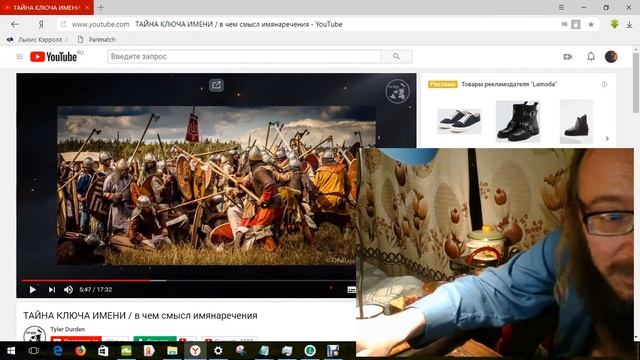This screenshot has width=640, height=360.
Task: Advance the Lamoda ad carousel arrow
Action: point(607,139)
